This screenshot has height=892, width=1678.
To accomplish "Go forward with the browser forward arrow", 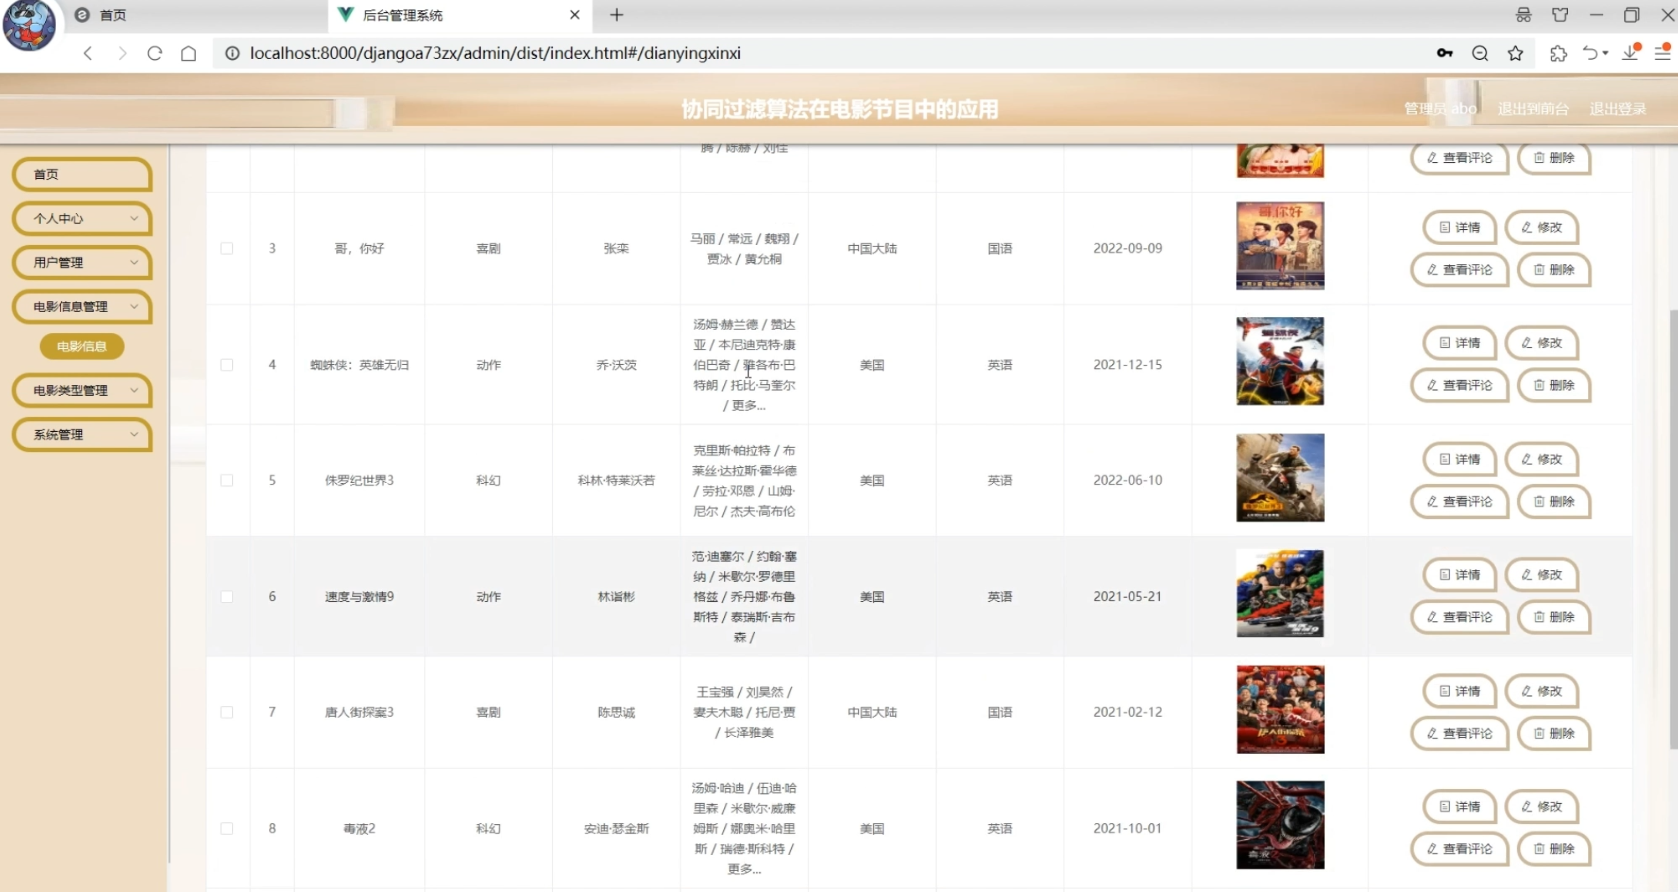I will [122, 53].
